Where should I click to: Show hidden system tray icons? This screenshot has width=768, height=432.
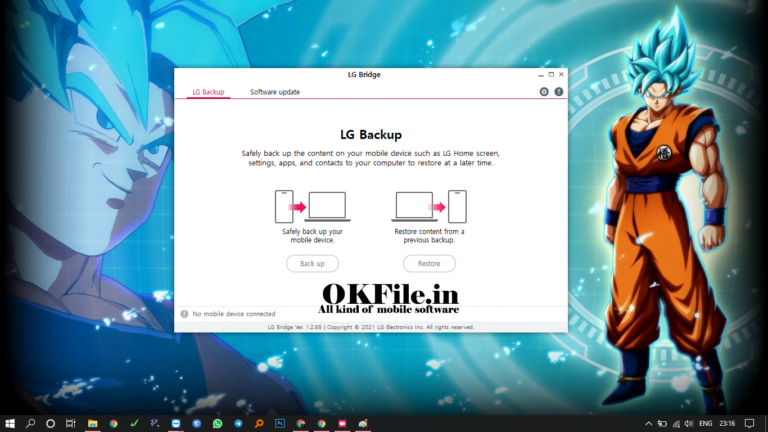click(x=648, y=424)
